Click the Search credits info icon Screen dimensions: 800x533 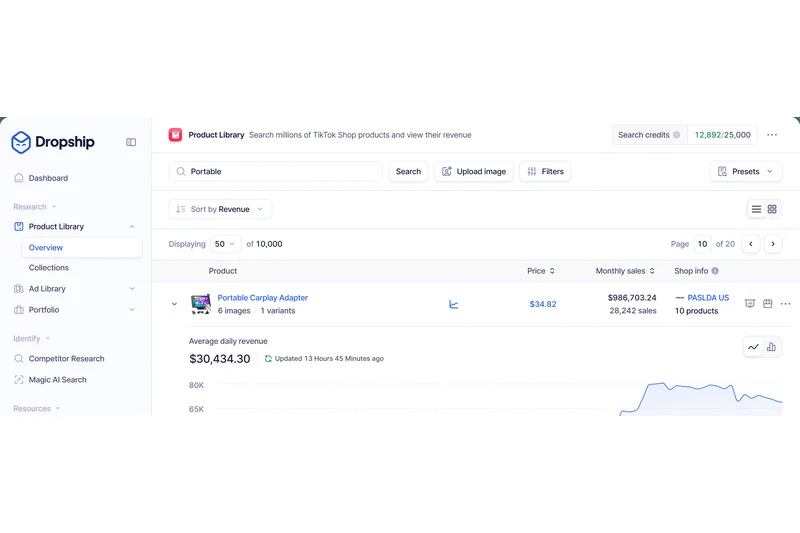[x=677, y=135]
